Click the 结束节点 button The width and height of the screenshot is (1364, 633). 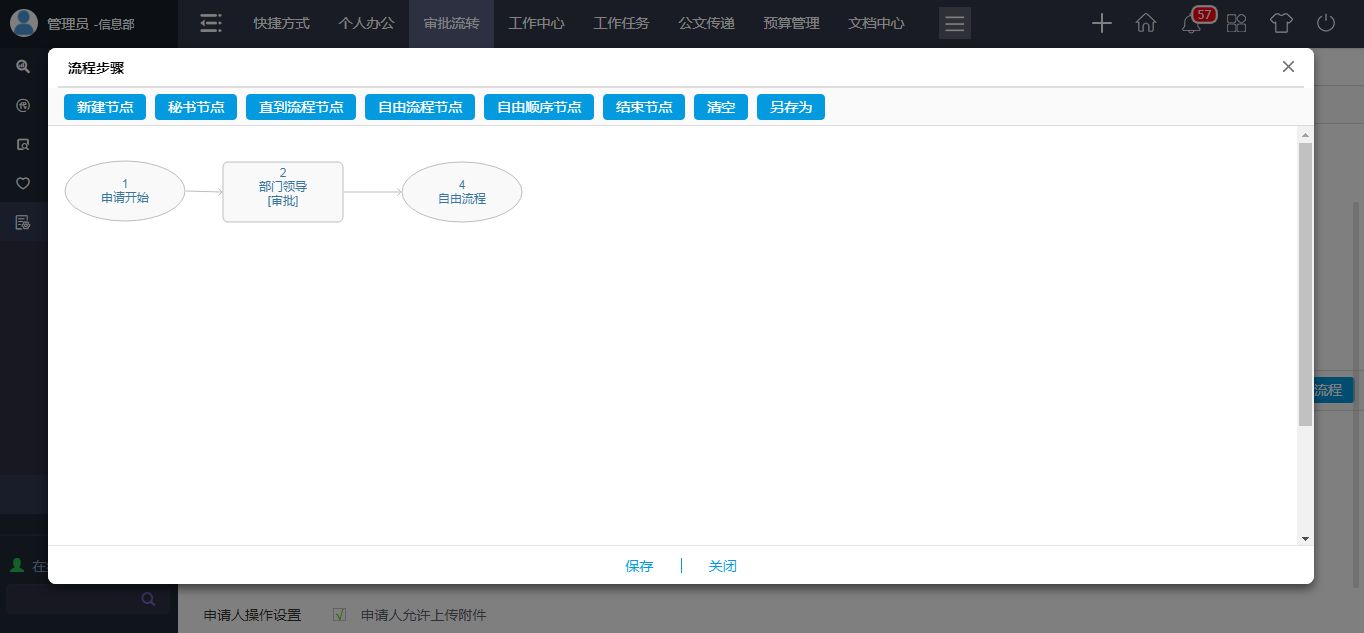[644, 107]
